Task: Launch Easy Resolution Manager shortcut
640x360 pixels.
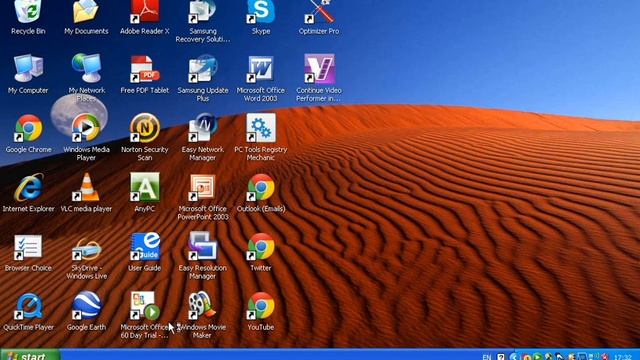Action: (x=202, y=246)
